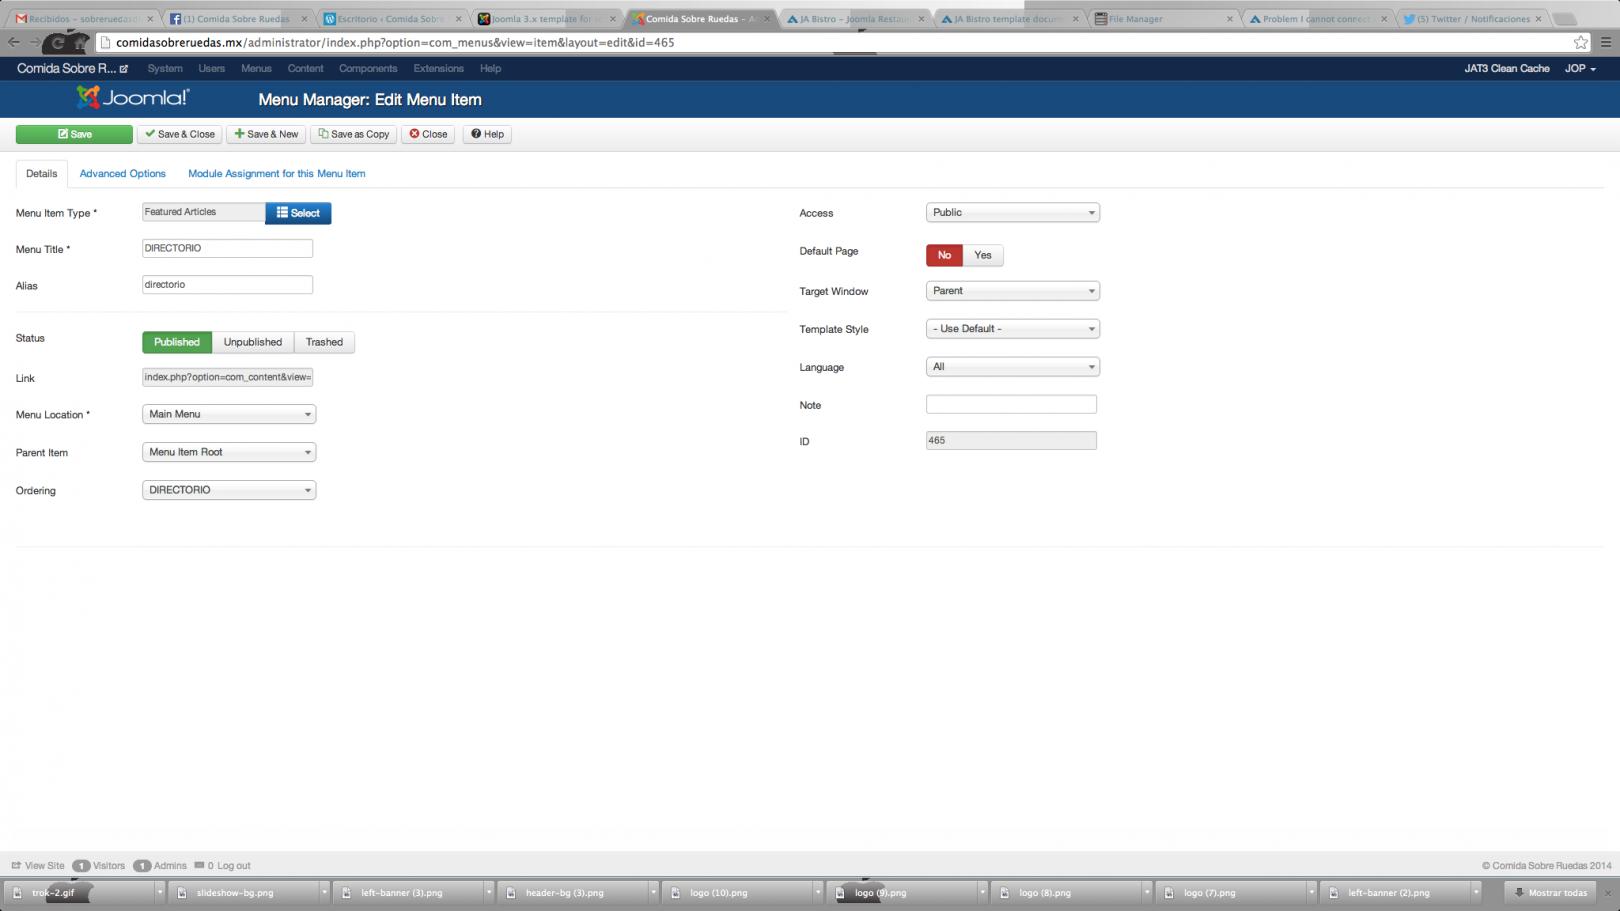
Task: Select the Details tab
Action: pos(42,174)
